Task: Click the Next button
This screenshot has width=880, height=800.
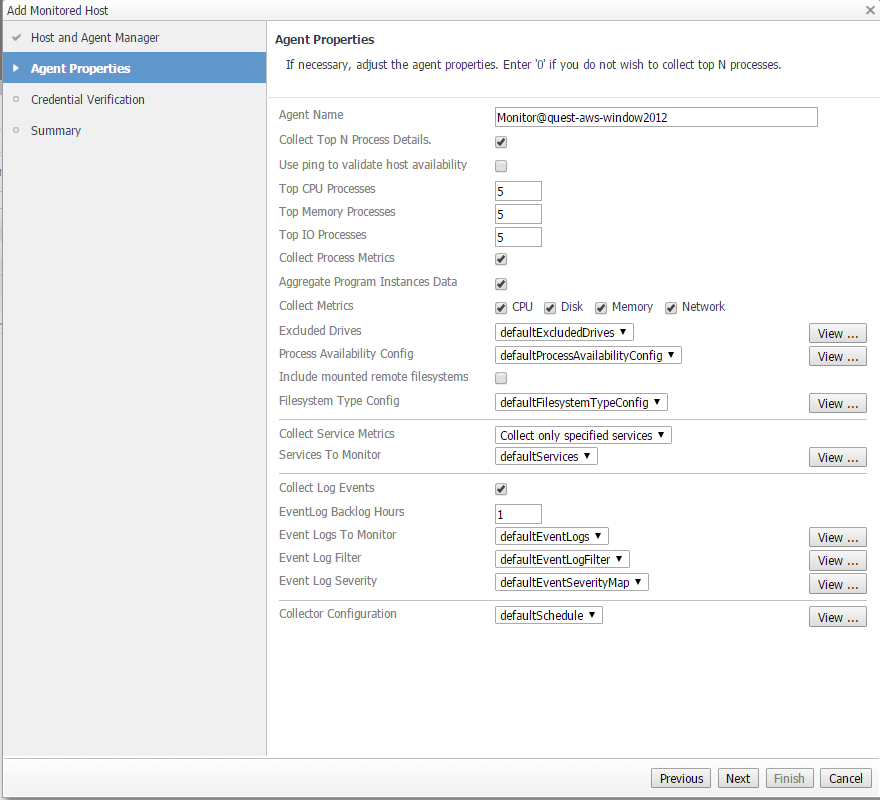Action: pos(738,779)
